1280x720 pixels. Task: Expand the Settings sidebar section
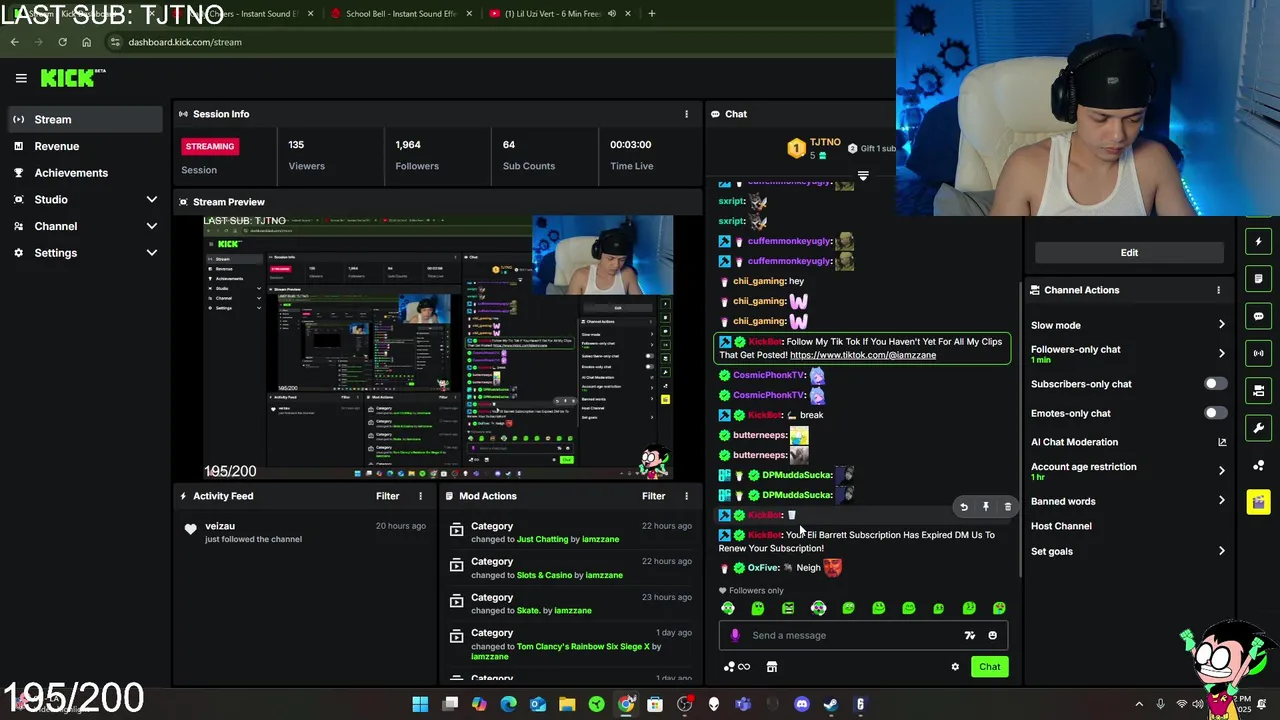[152, 253]
